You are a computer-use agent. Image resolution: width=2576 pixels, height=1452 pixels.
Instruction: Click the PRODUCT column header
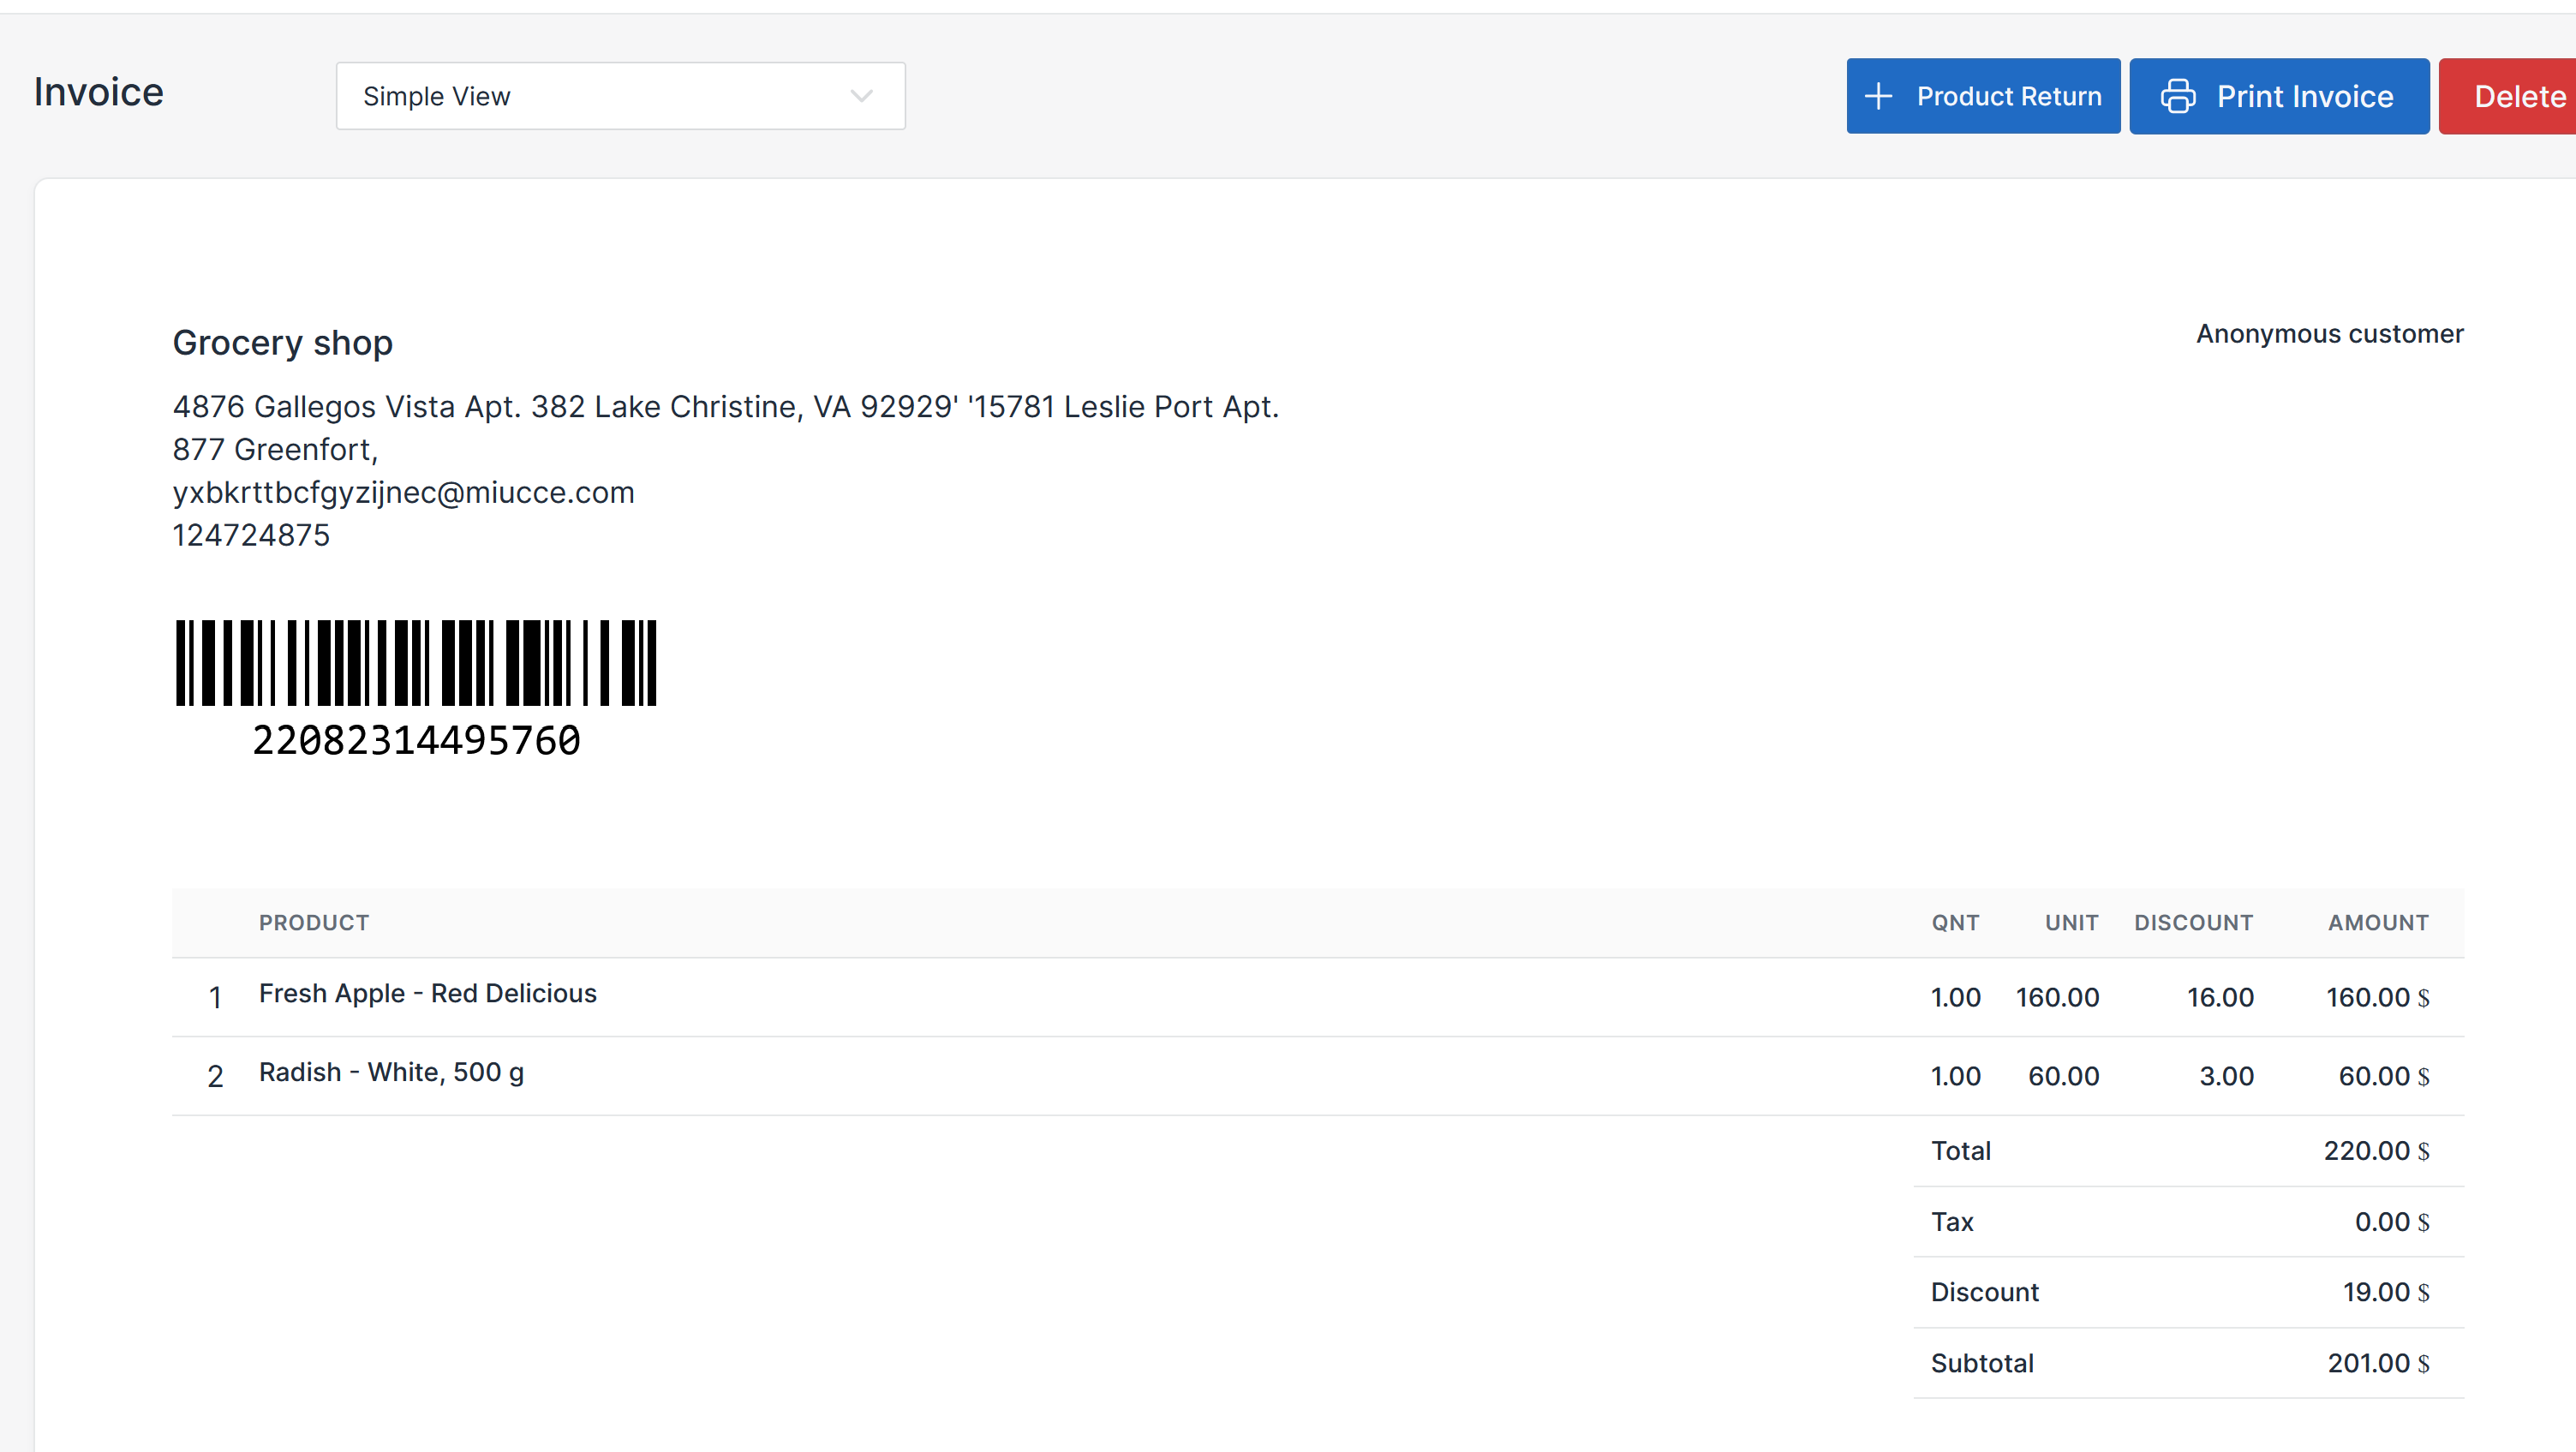pyautogui.click(x=314, y=922)
